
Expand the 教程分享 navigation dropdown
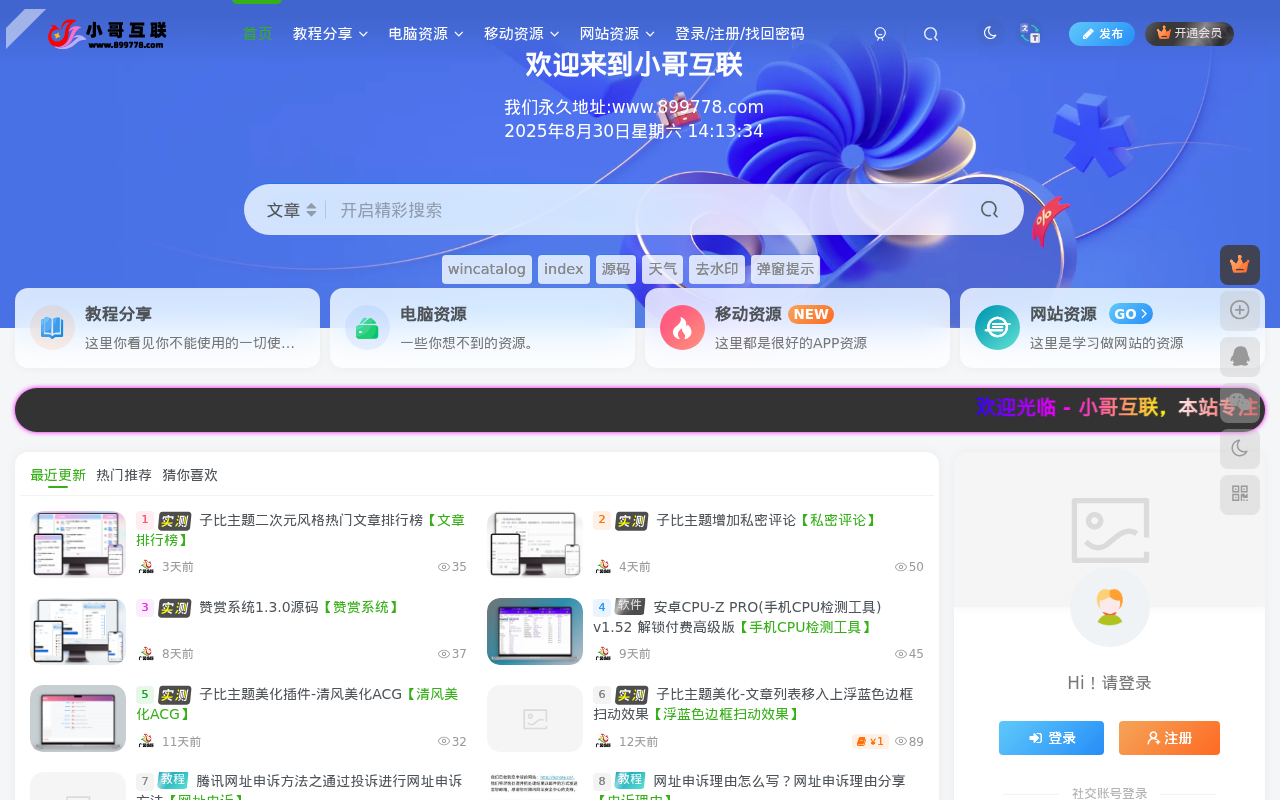[330, 34]
